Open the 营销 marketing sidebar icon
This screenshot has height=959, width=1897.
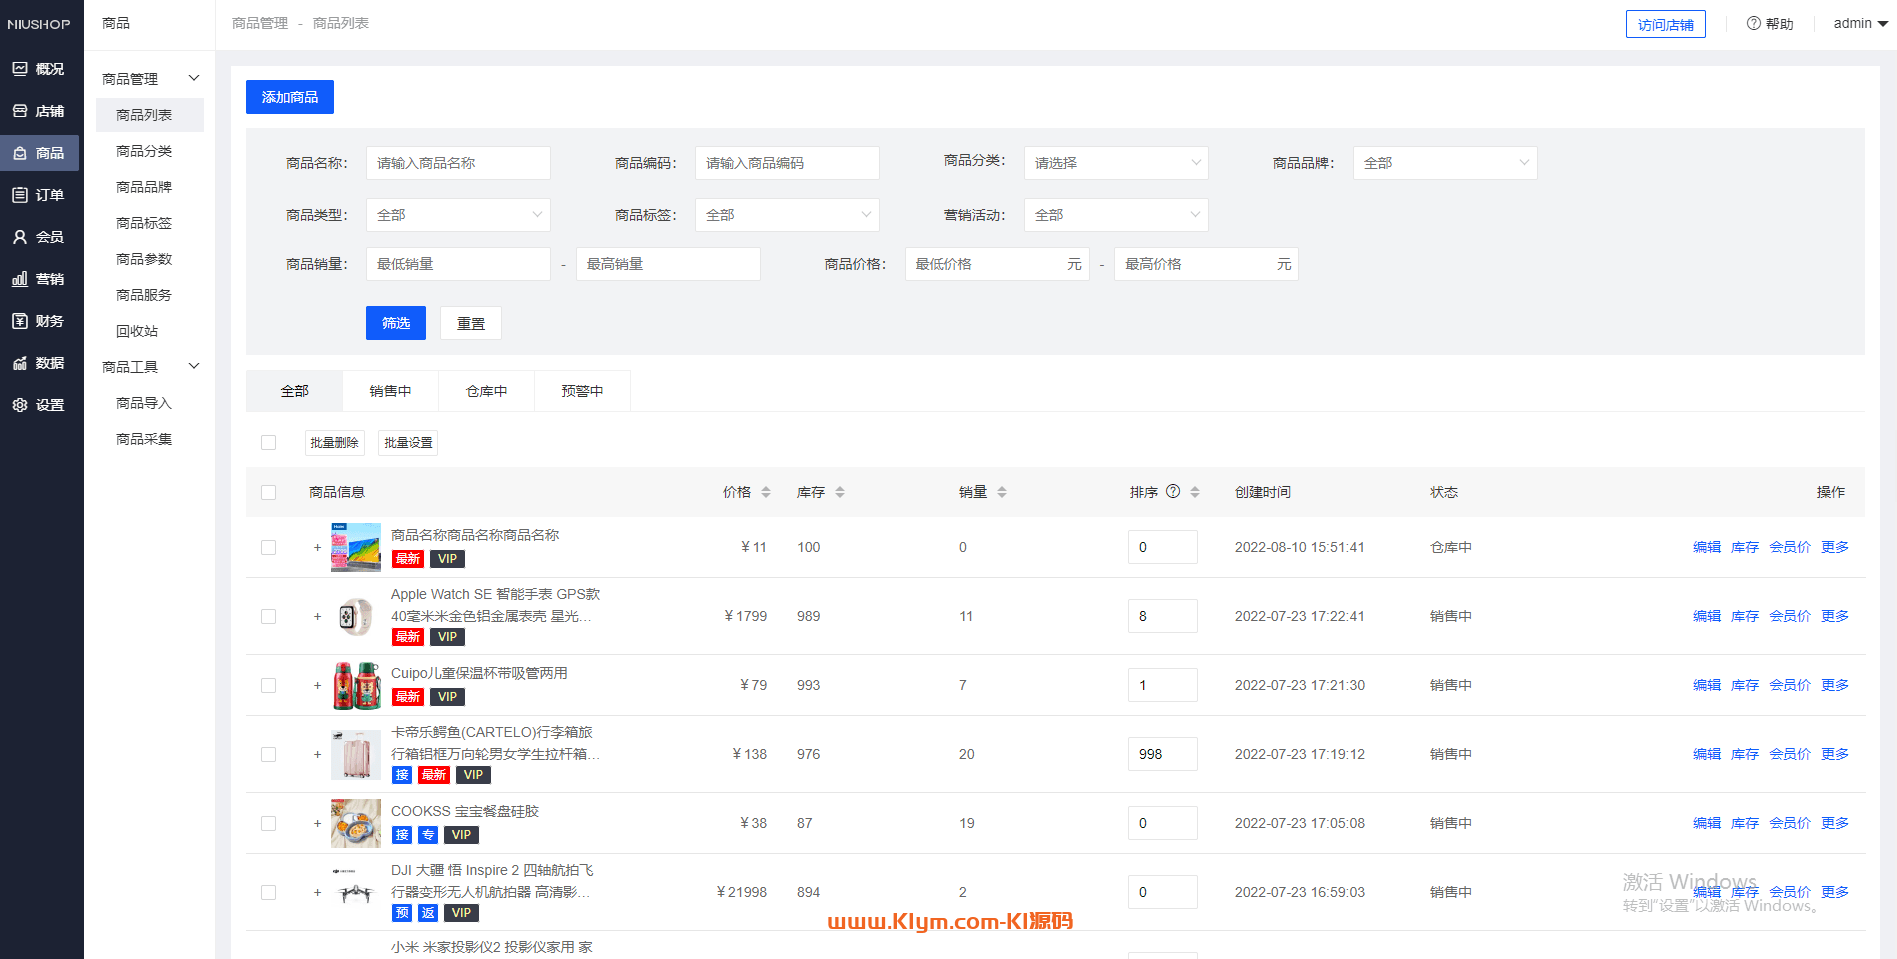tap(20, 279)
